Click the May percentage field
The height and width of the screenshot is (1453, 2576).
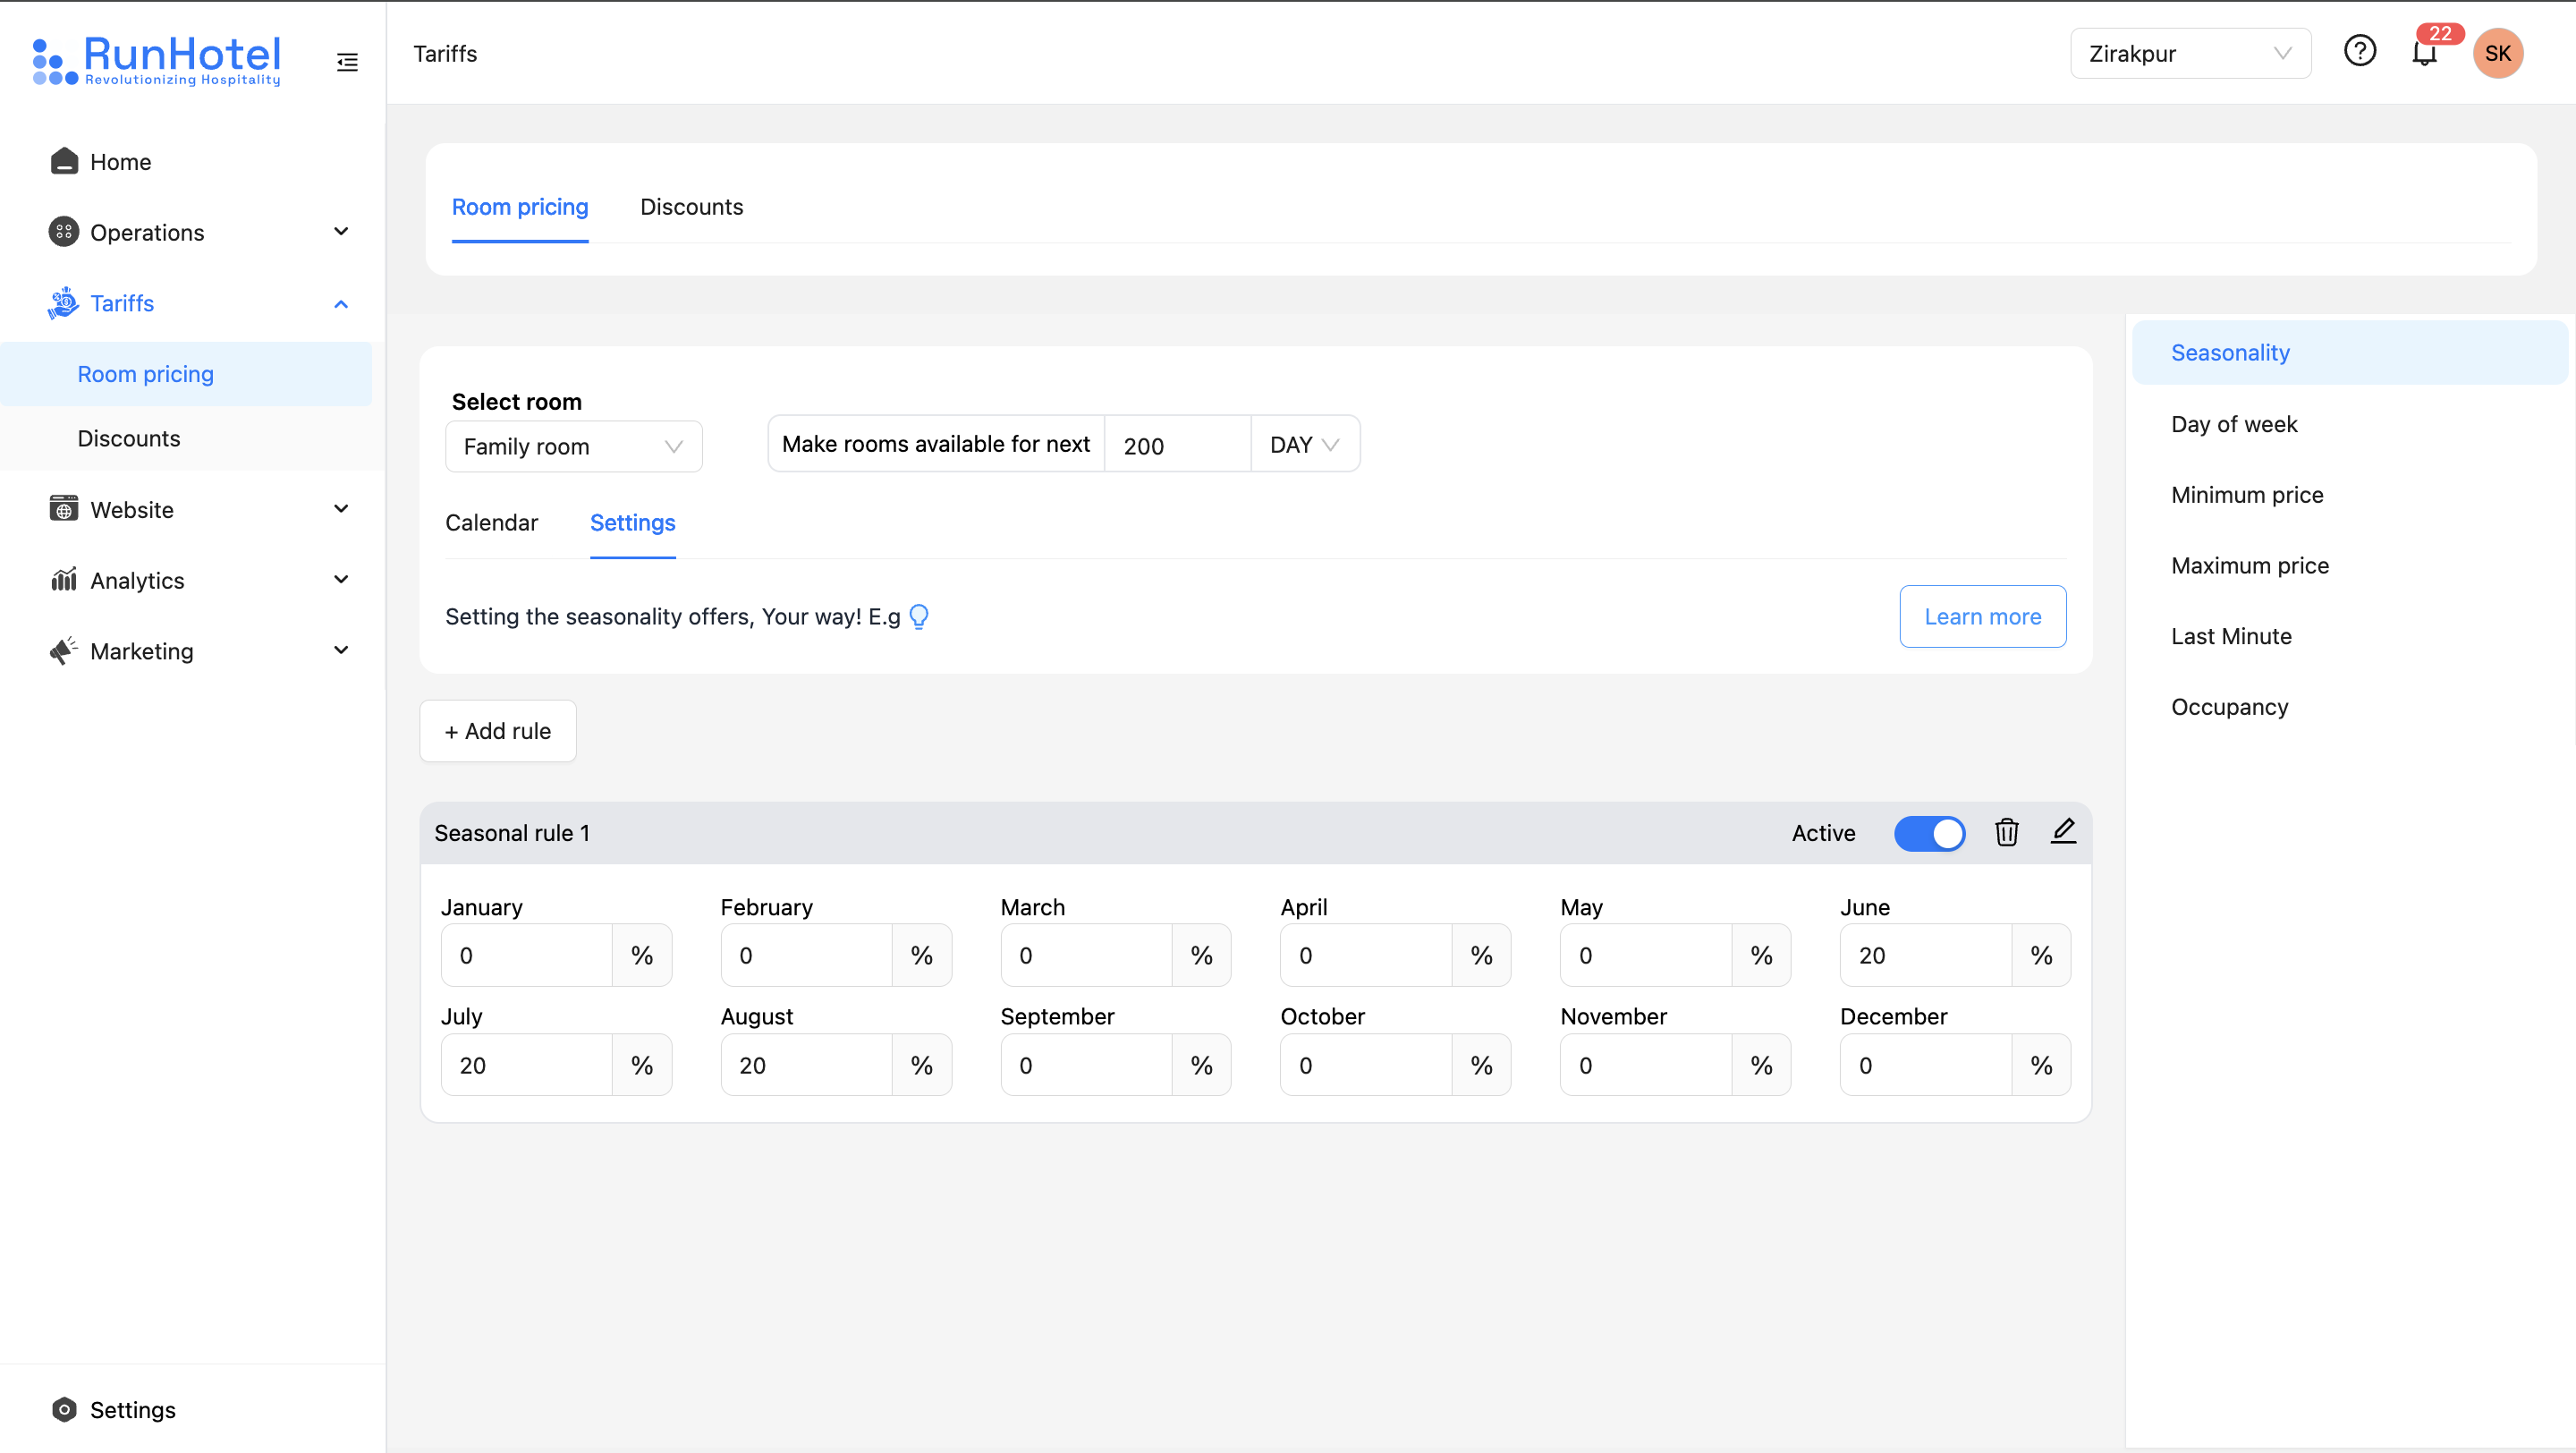tap(1646, 955)
